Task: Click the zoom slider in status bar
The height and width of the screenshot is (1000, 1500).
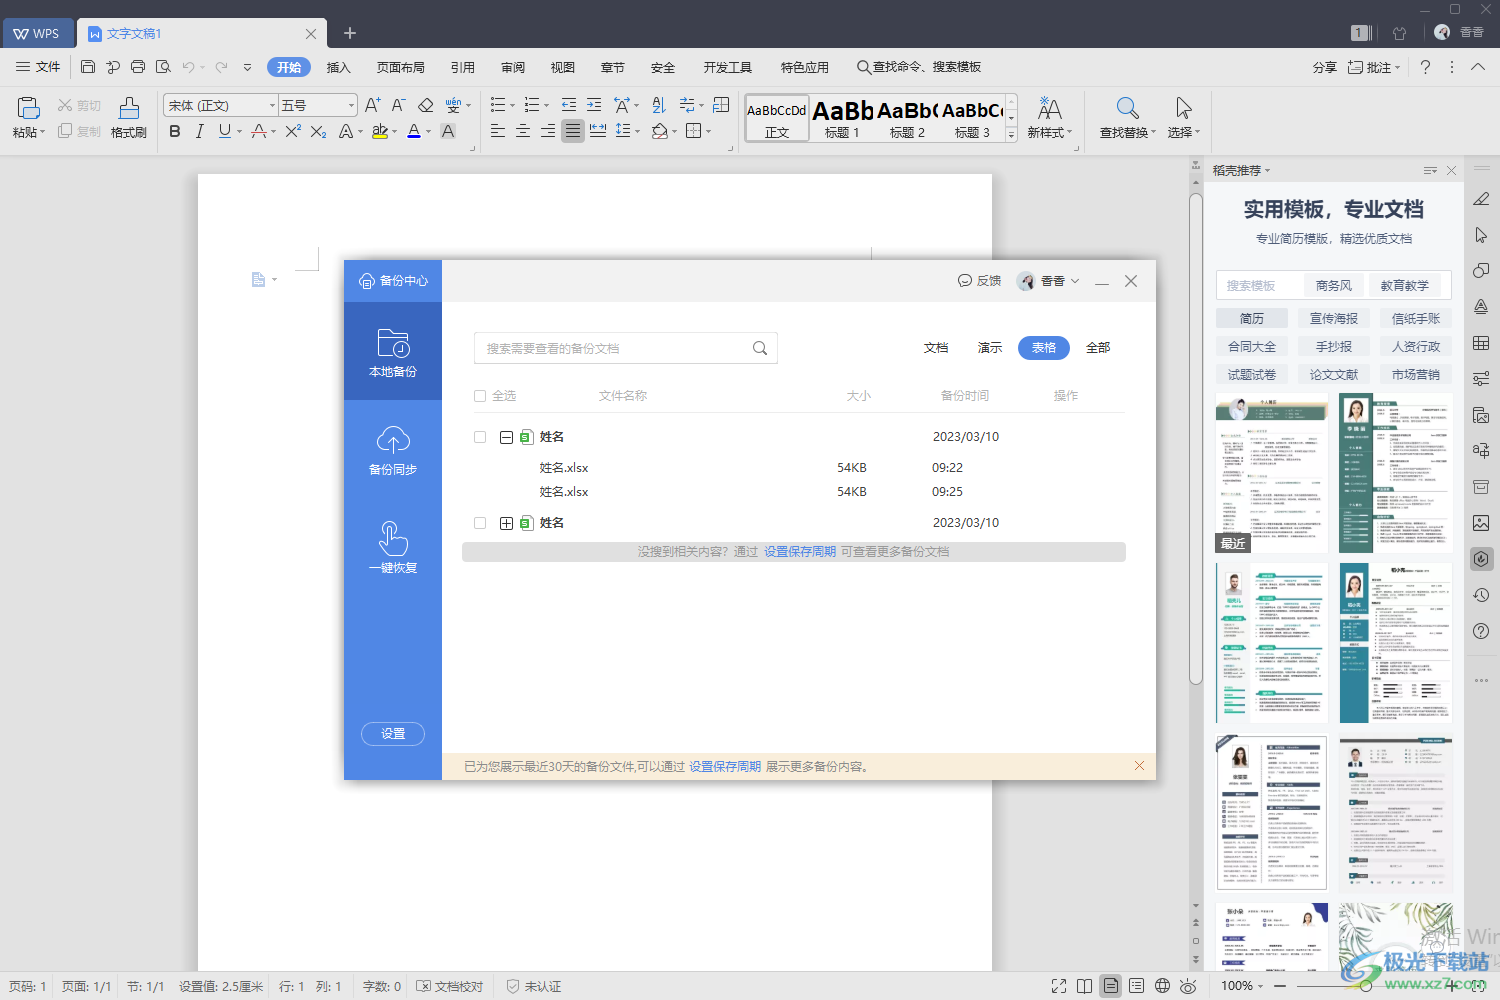Action: (1364, 986)
